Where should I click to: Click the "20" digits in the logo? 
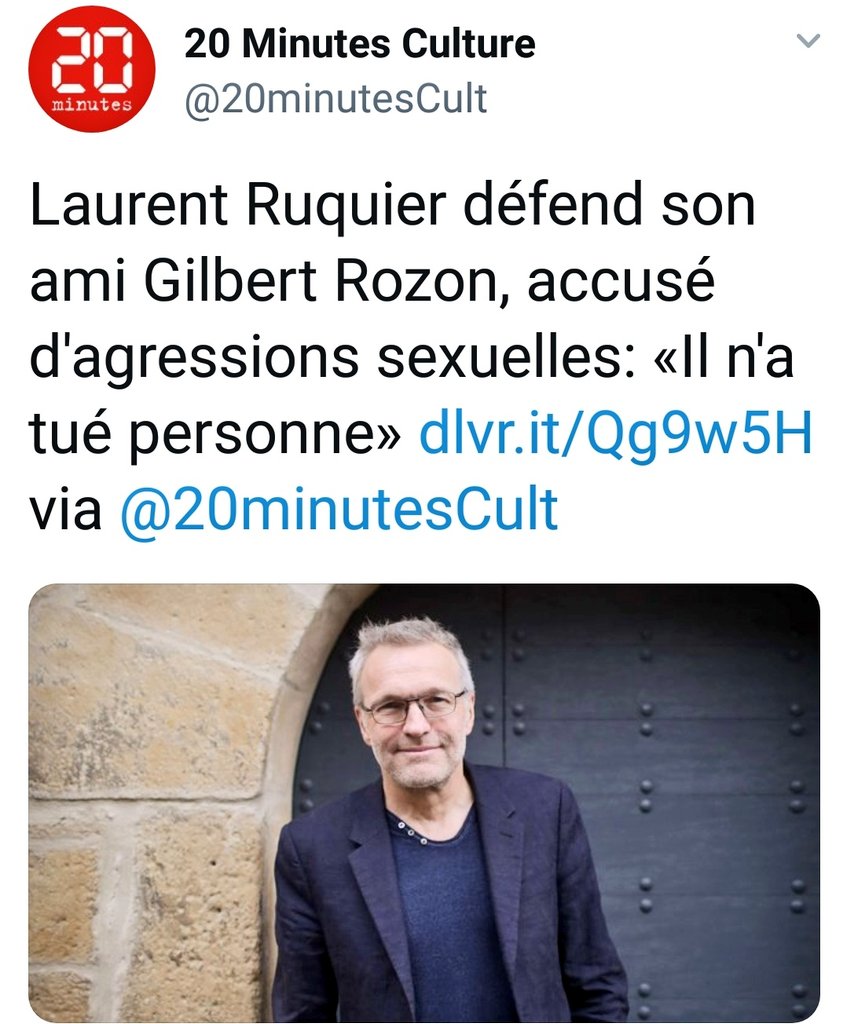tap(92, 59)
